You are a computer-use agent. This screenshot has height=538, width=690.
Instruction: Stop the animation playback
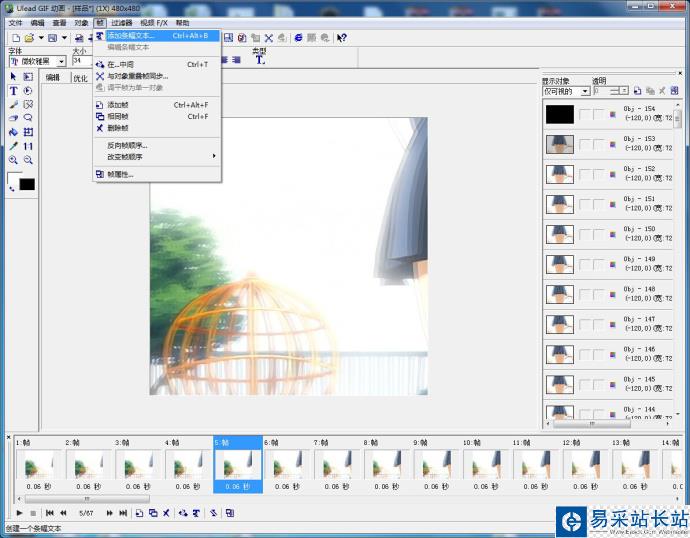(x=33, y=513)
